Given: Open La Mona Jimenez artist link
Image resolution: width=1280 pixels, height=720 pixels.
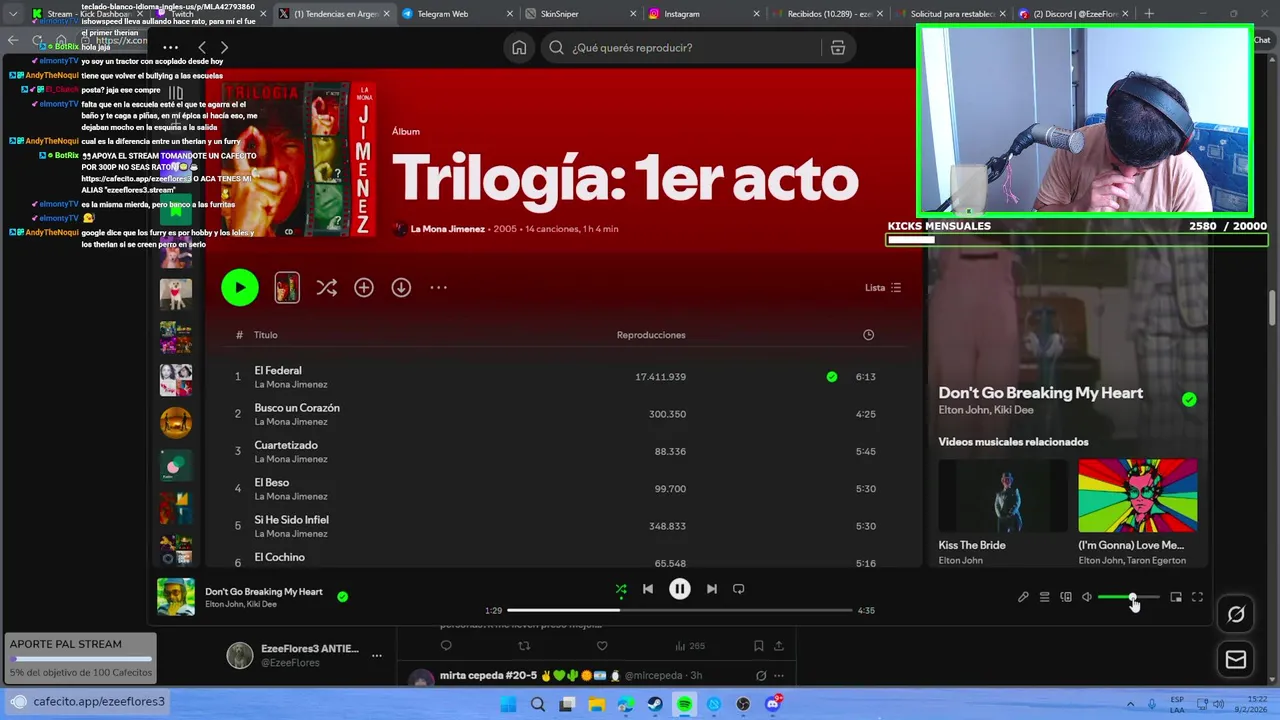Looking at the screenshot, I should [447, 229].
